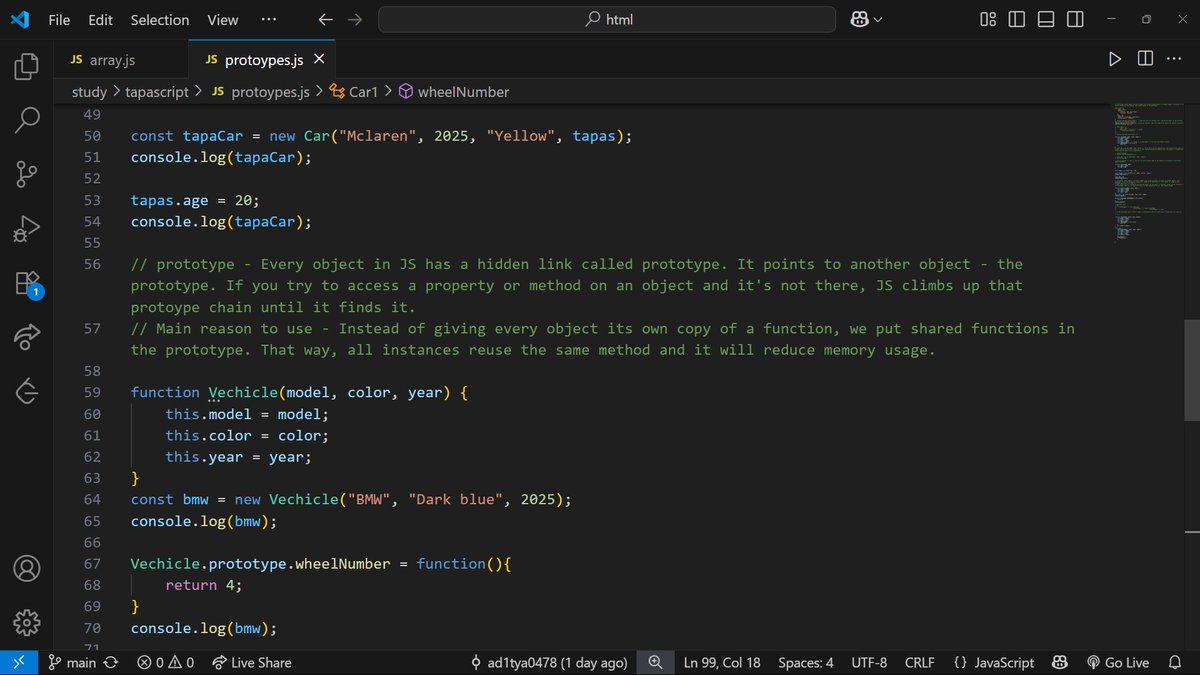Expand the study breadcrumb folder

[x=89, y=92]
